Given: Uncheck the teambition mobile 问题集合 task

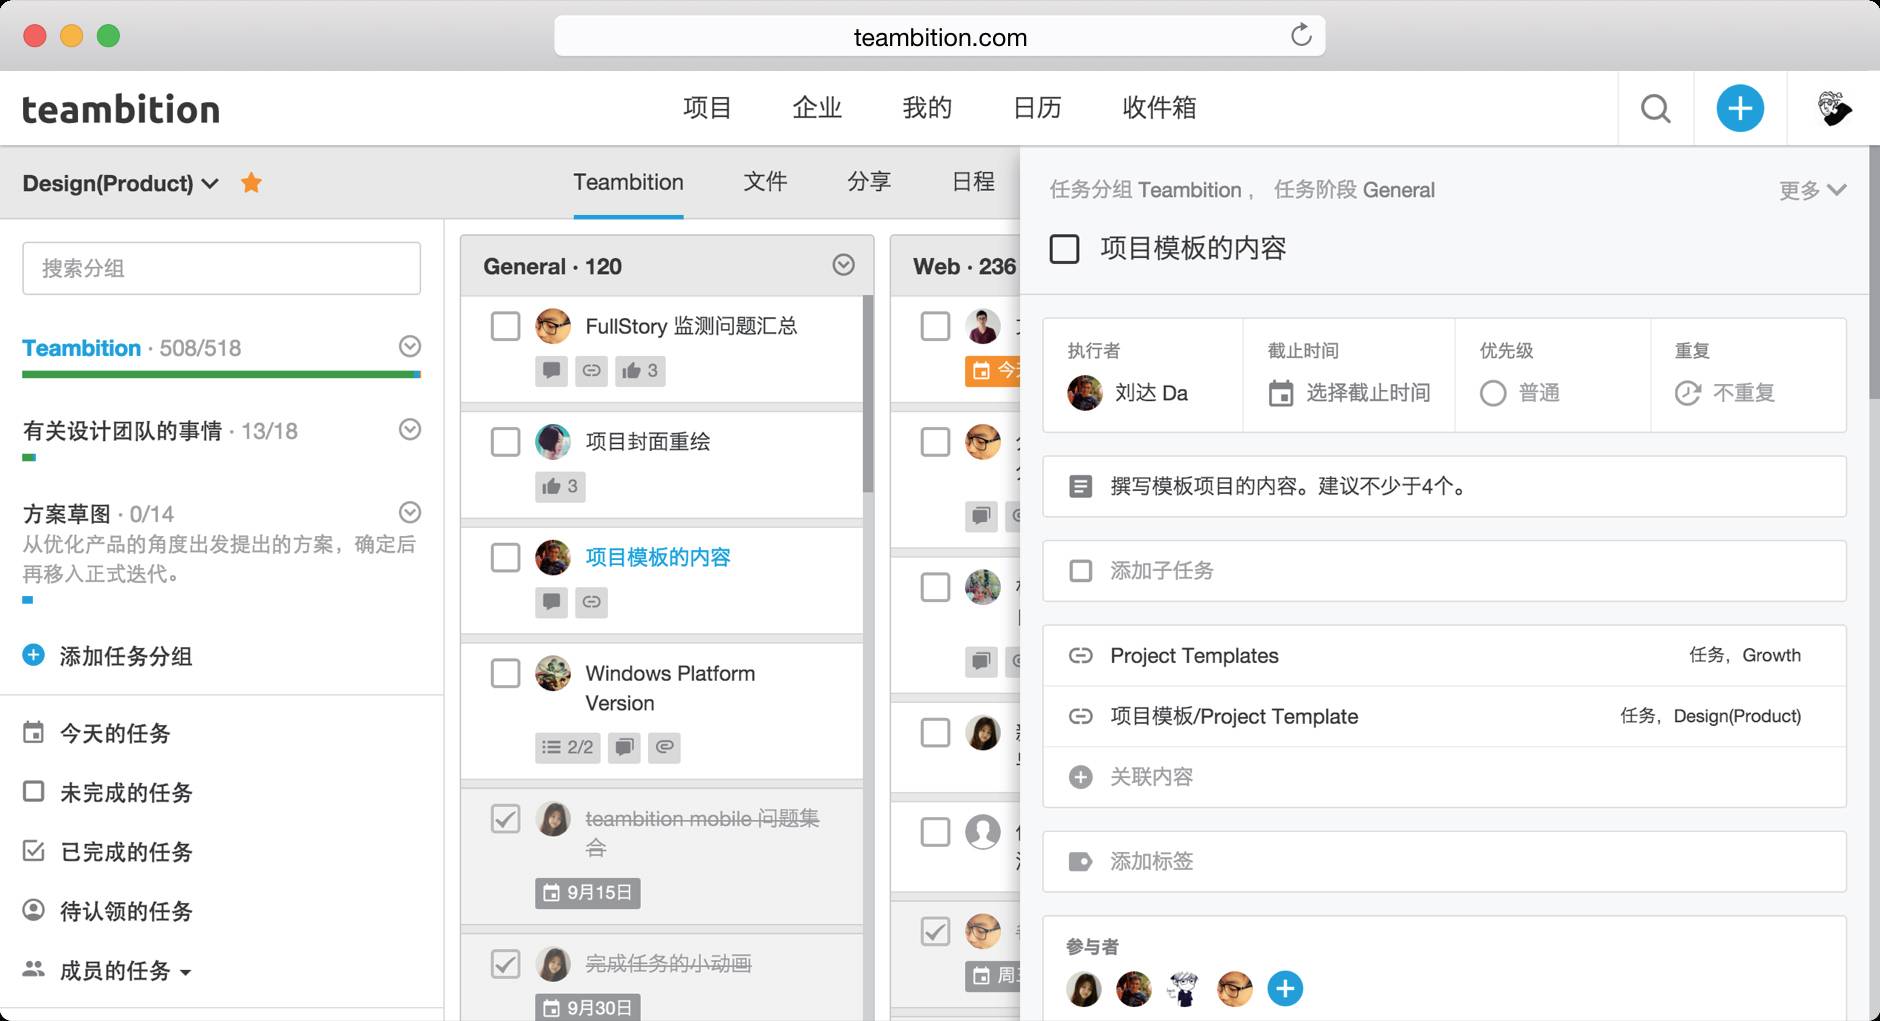Looking at the screenshot, I should click(x=505, y=819).
